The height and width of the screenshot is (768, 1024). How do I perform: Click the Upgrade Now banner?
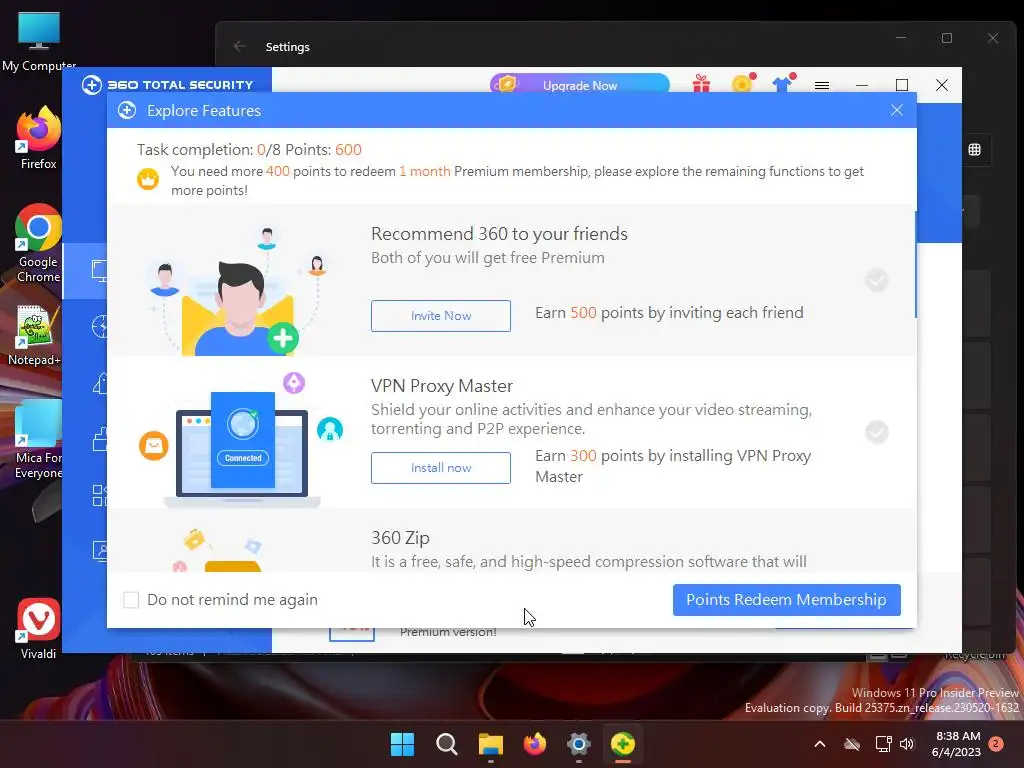click(580, 85)
